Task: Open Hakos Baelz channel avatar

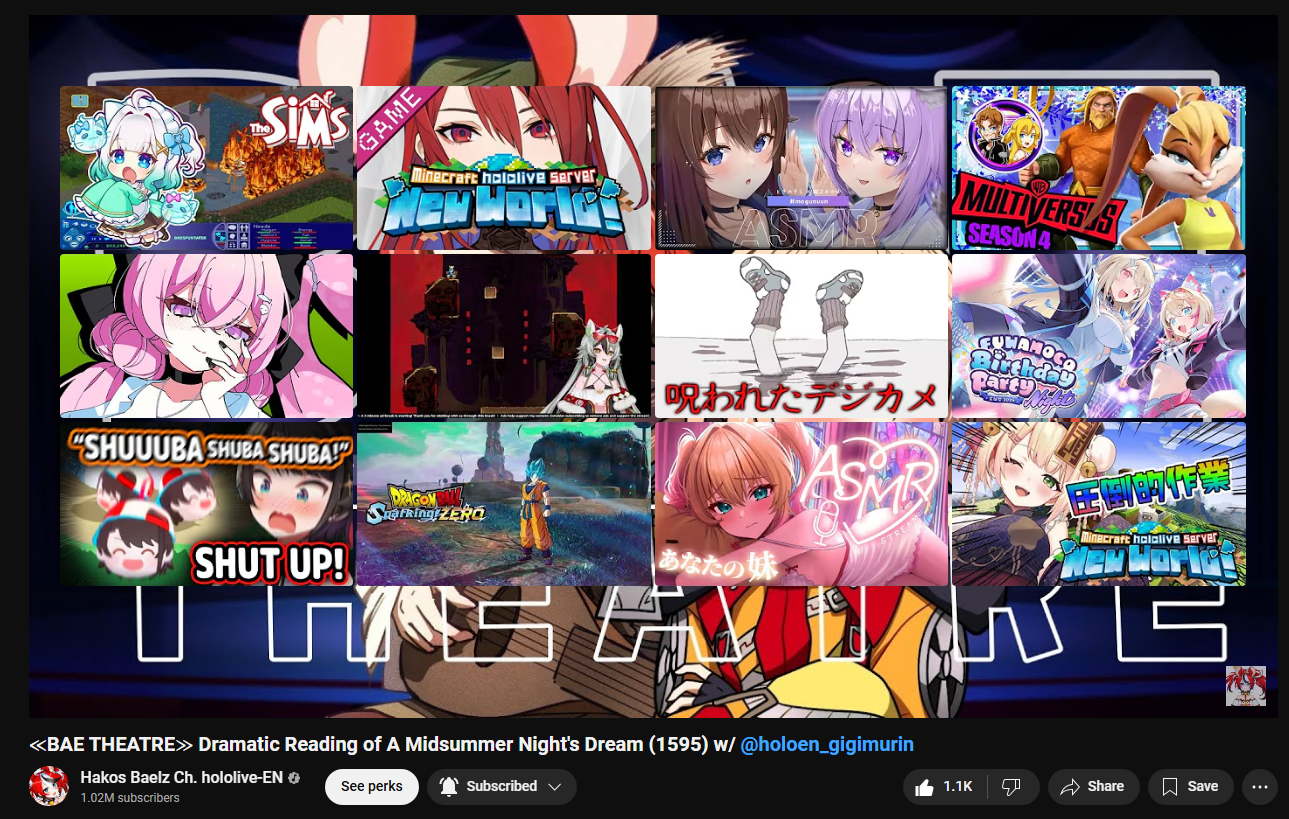Action: pyautogui.click(x=49, y=787)
